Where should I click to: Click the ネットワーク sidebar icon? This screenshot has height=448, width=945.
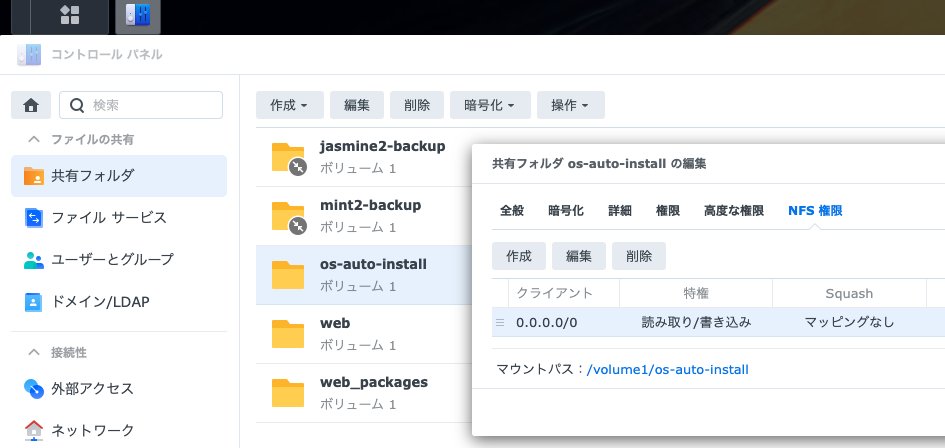tap(34, 431)
